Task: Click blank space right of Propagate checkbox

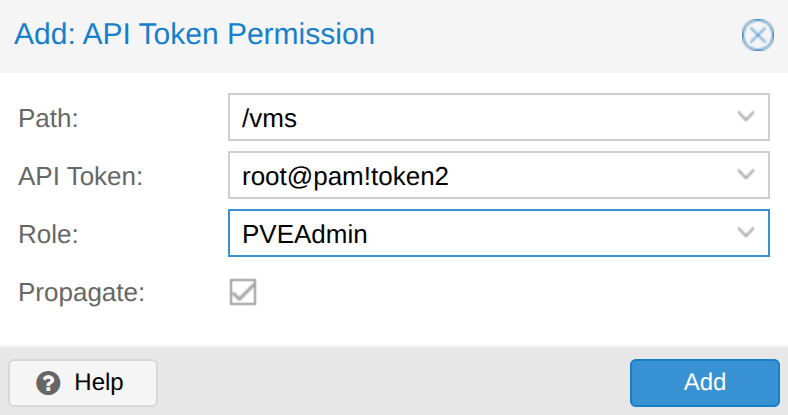Action: (x=500, y=293)
